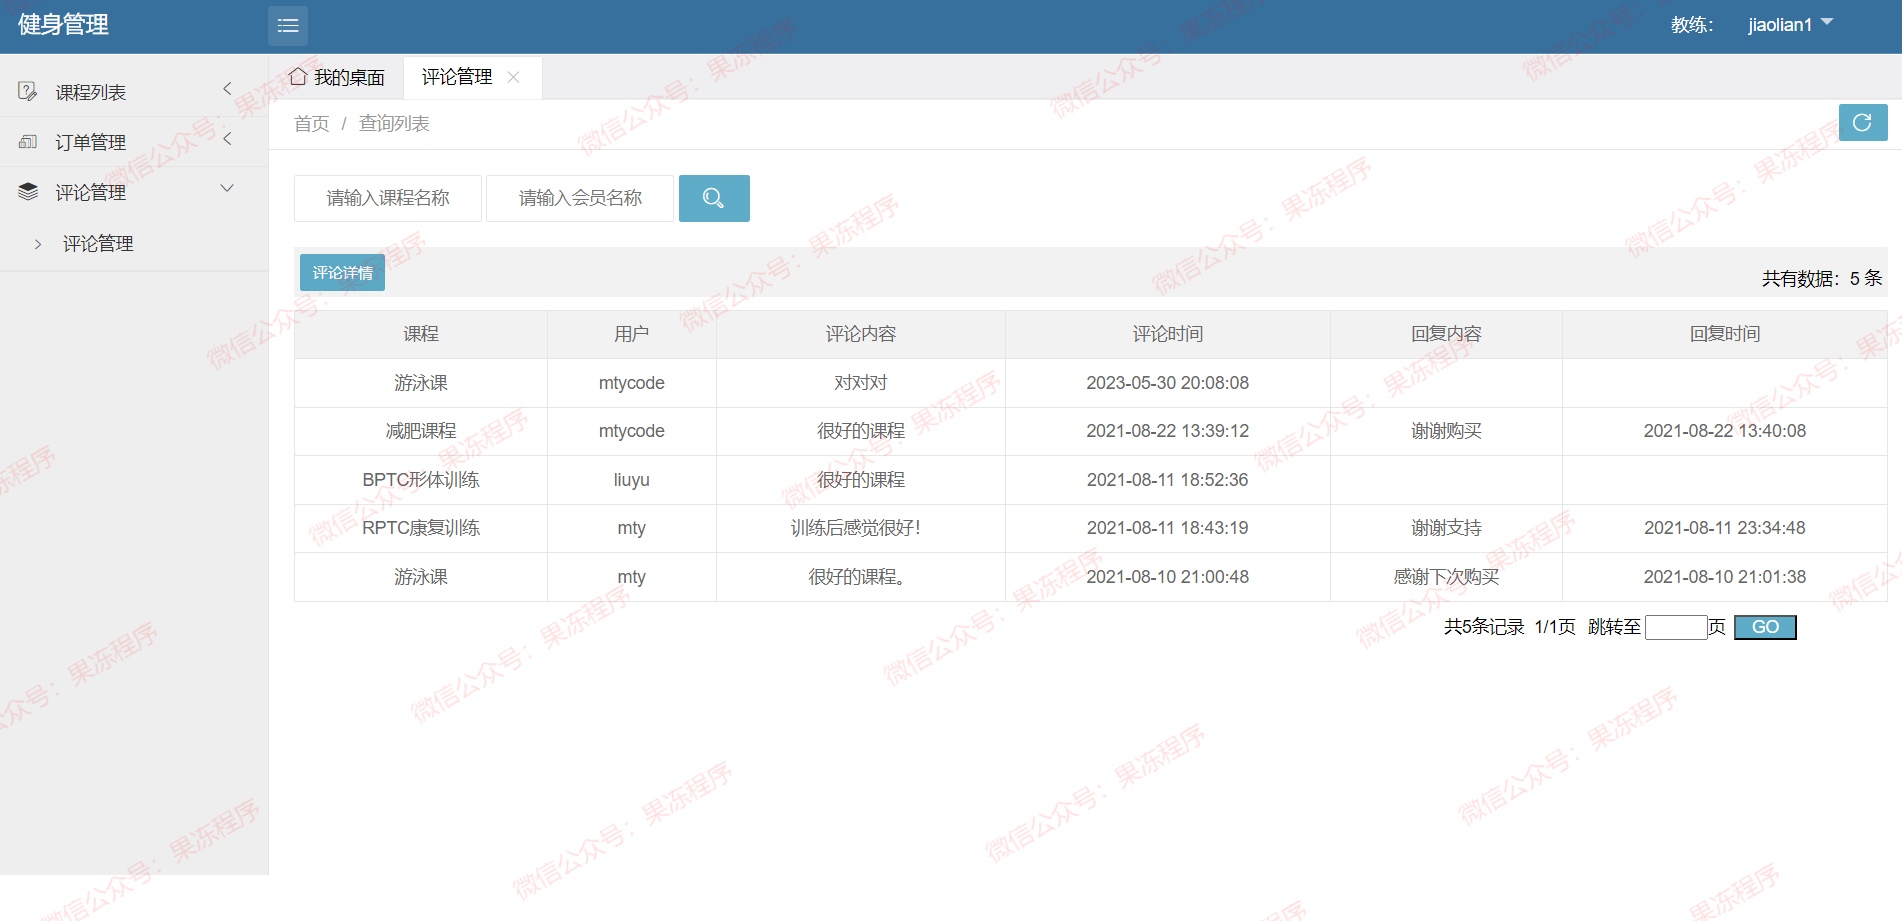Click the home icon on 我的桌面 tab
The width and height of the screenshot is (1902, 921).
[x=298, y=76]
